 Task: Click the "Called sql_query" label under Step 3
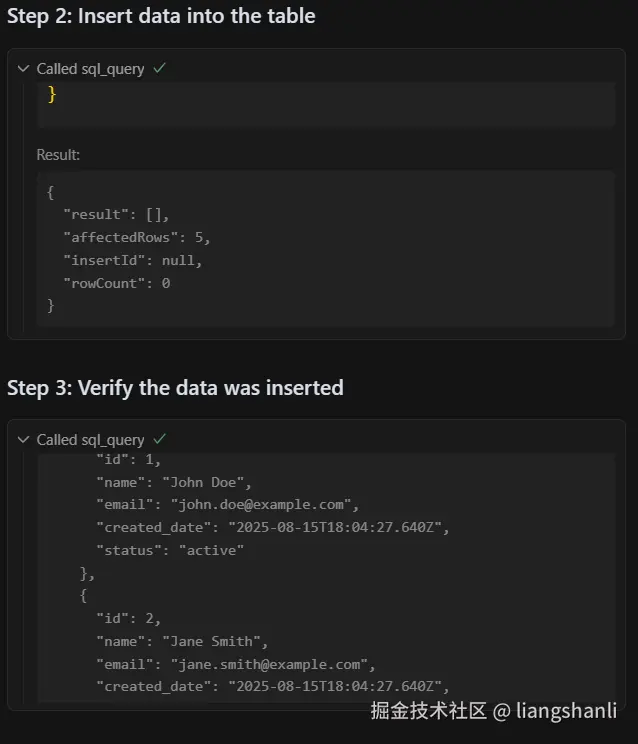point(90,440)
